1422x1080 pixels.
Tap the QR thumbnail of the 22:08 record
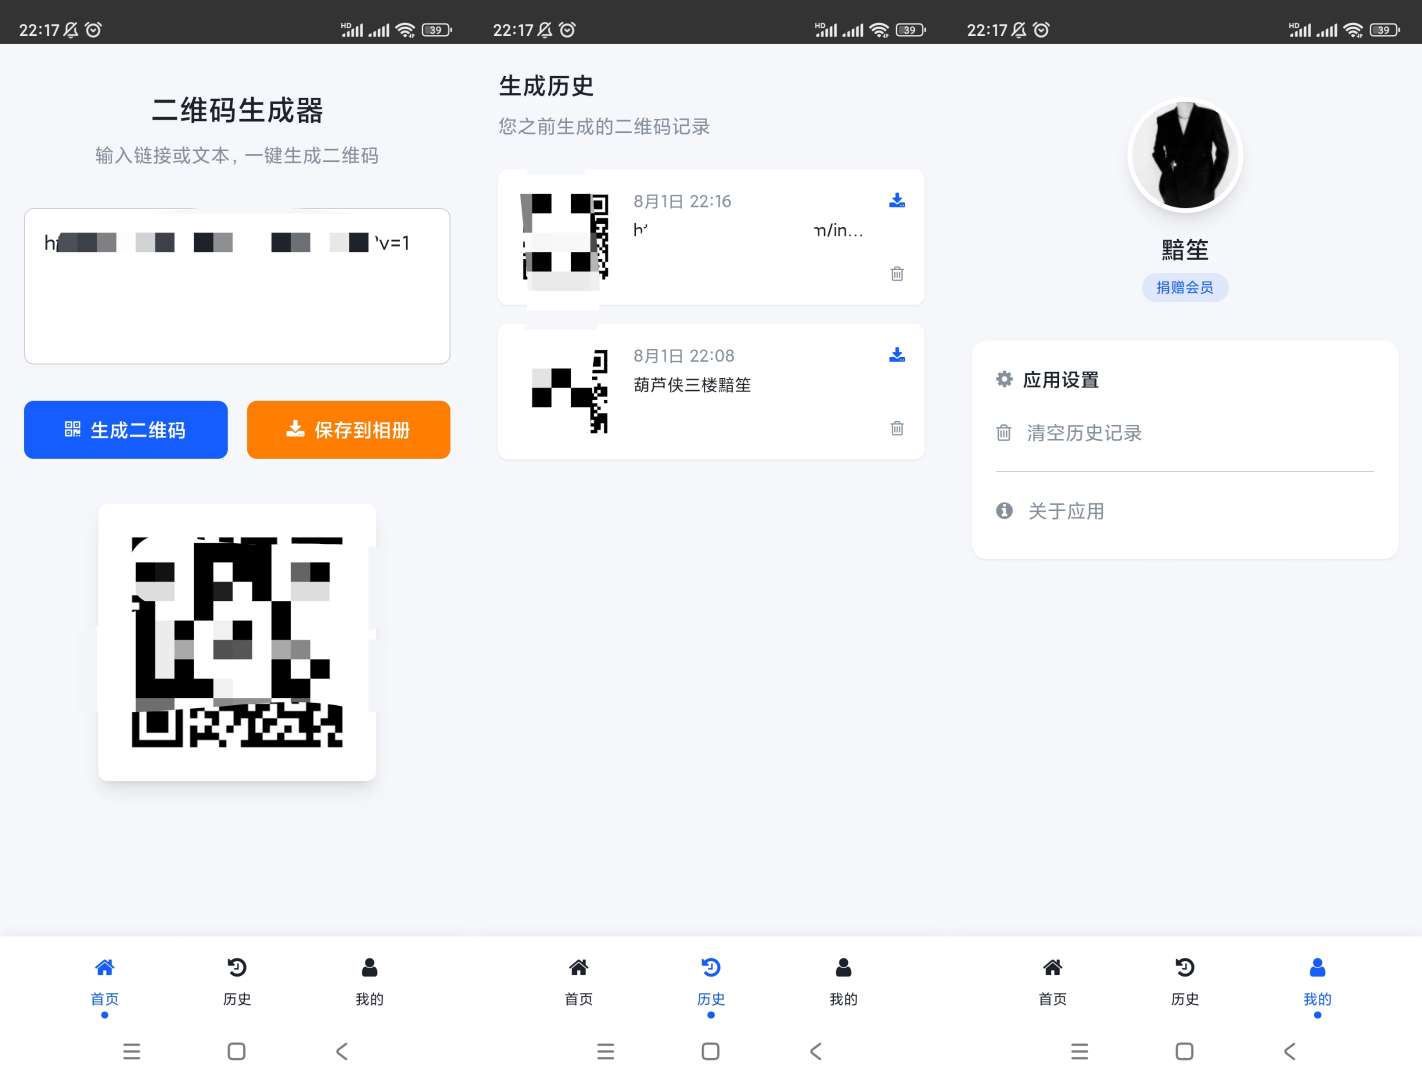pyautogui.click(x=565, y=391)
